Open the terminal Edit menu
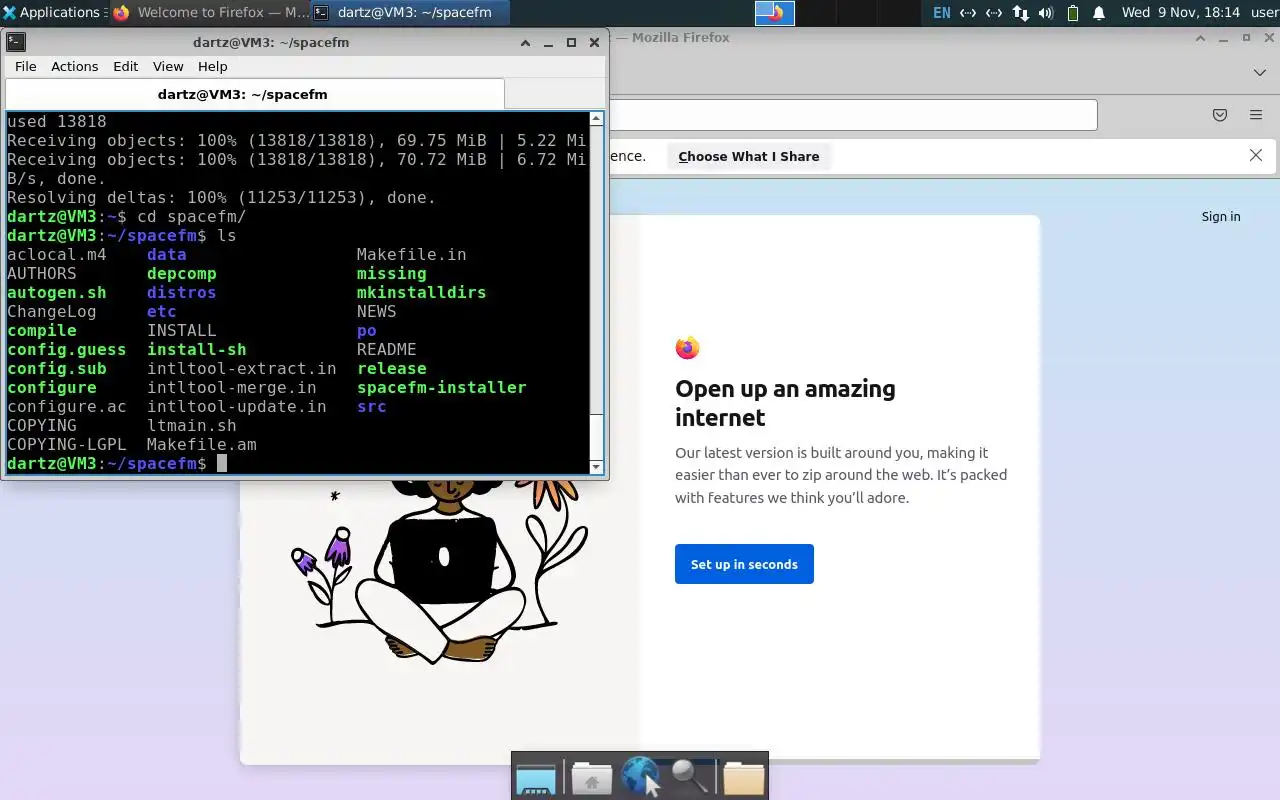Screen dimensions: 1280x800 point(125,66)
